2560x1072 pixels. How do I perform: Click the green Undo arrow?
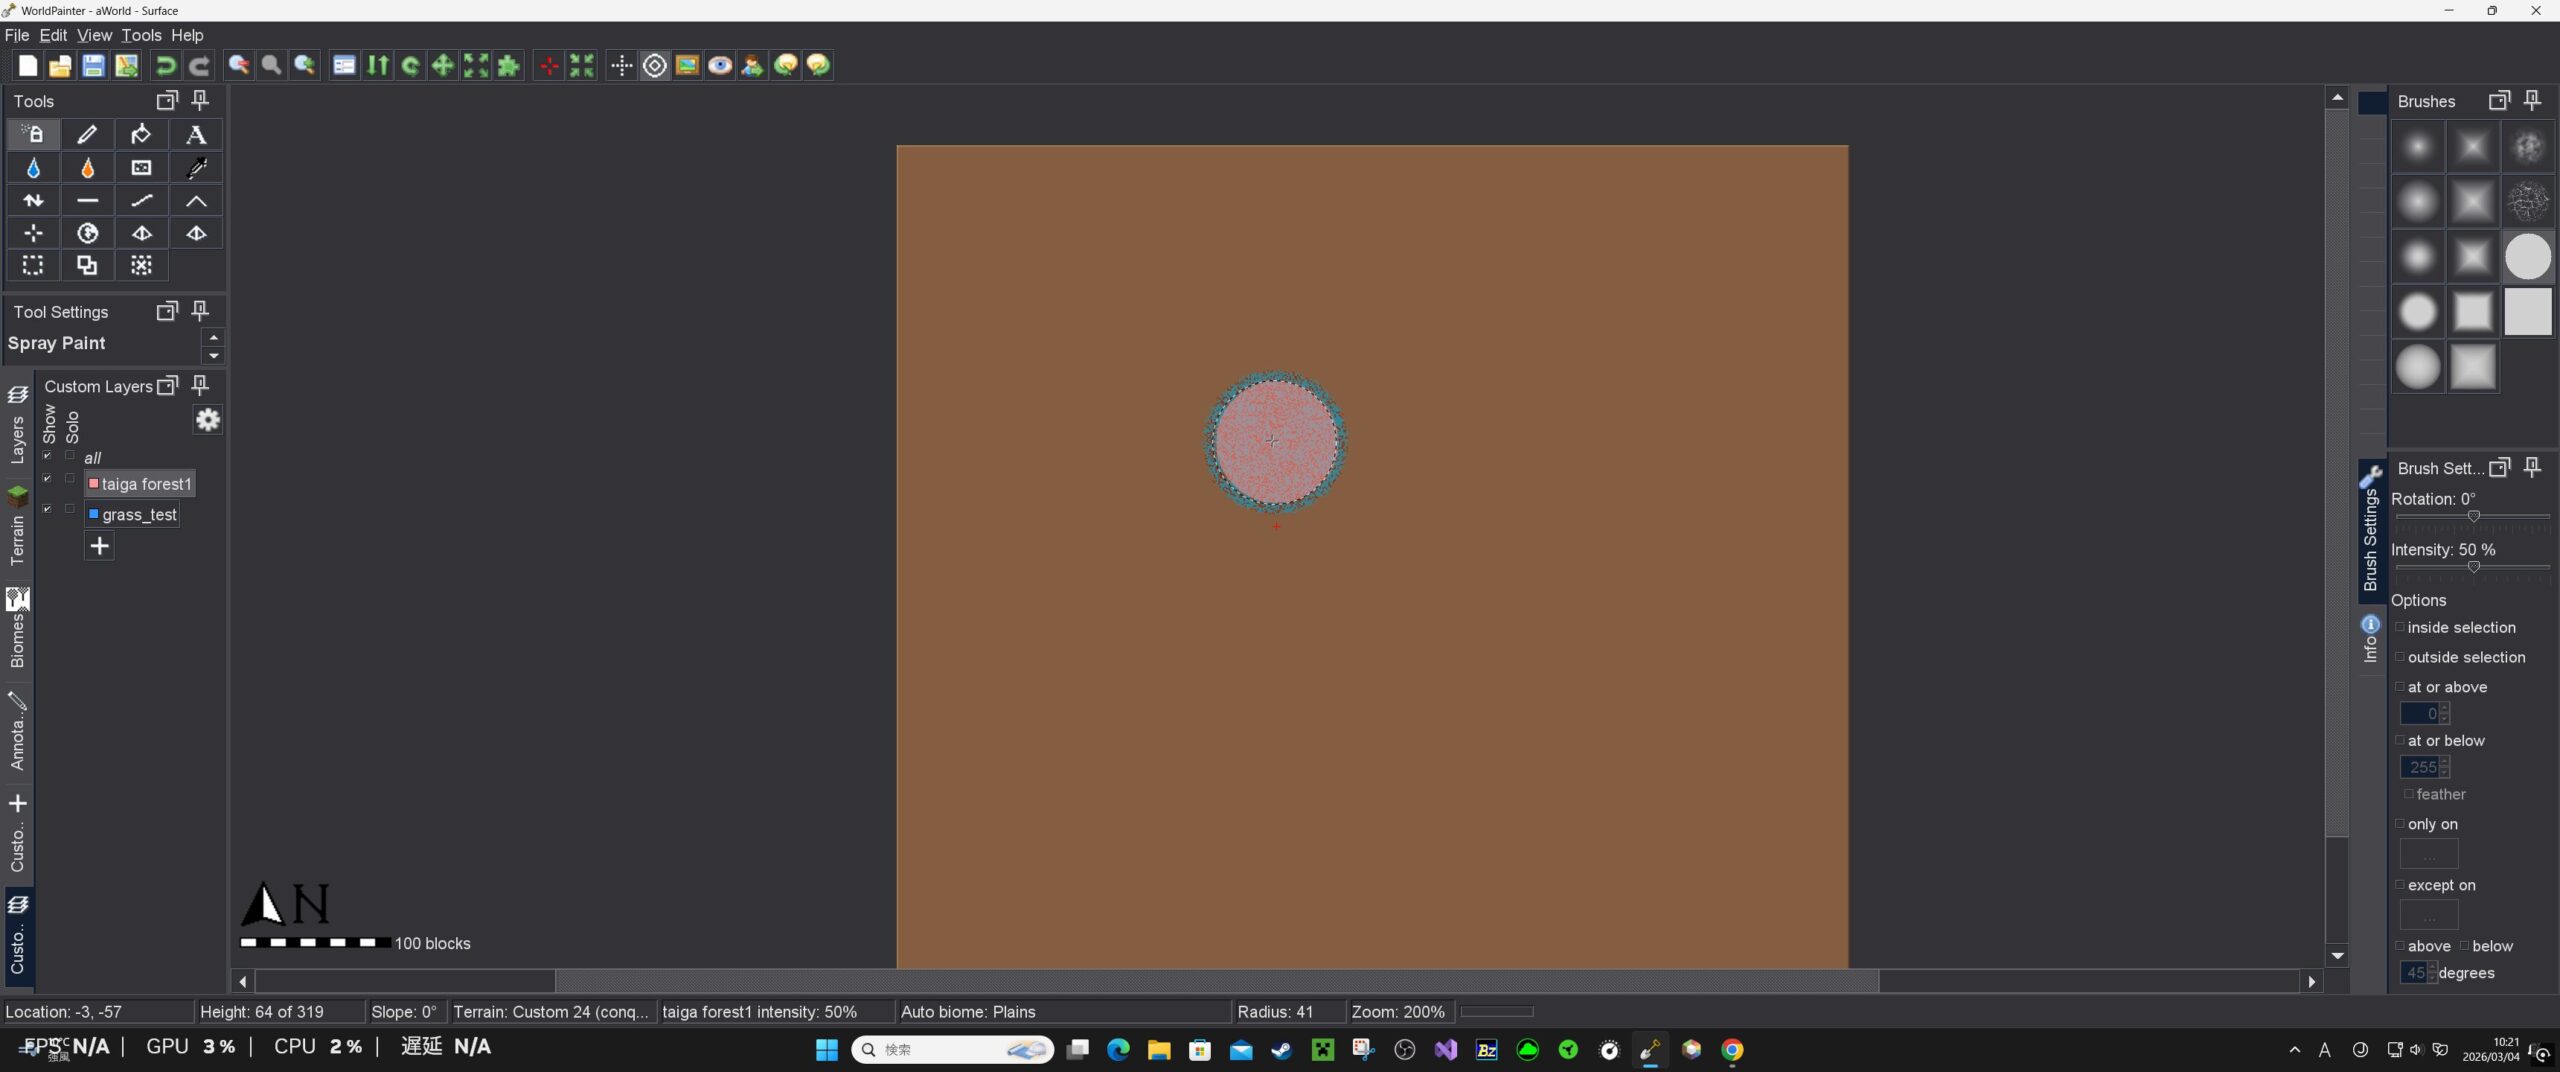coord(166,66)
